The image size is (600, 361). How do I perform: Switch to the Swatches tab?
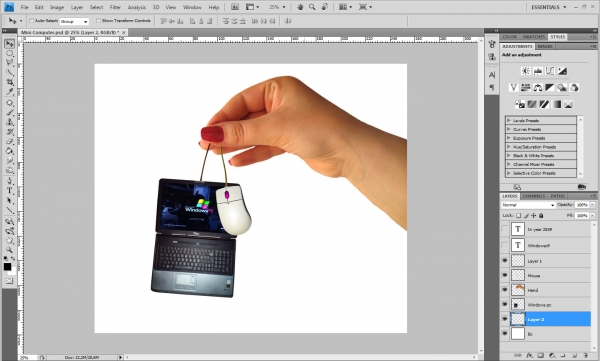[x=533, y=37]
